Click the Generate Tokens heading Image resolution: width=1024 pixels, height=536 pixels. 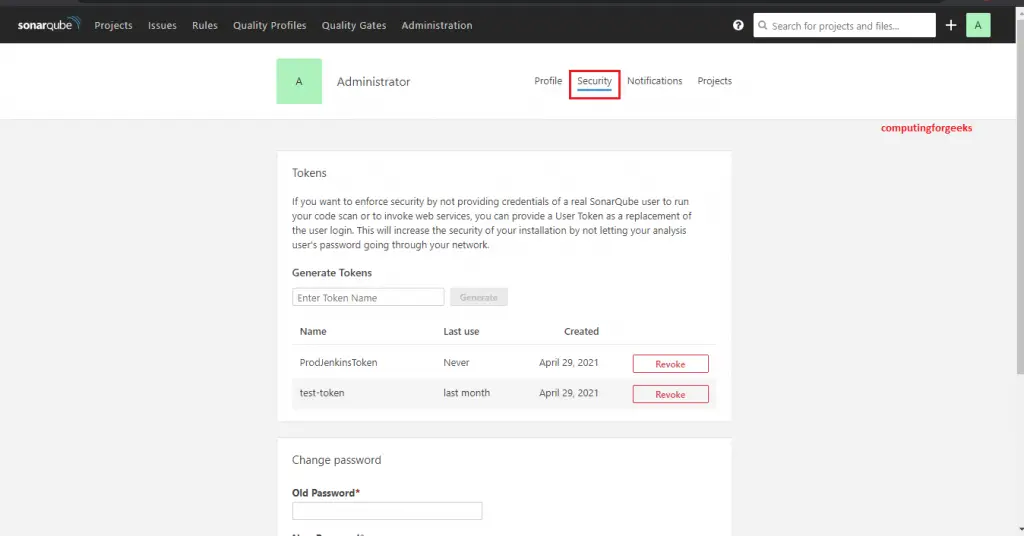coord(332,273)
